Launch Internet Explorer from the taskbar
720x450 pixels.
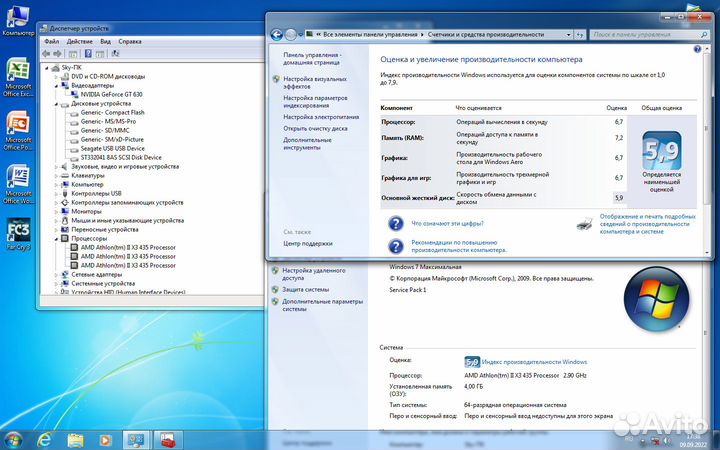(44, 440)
